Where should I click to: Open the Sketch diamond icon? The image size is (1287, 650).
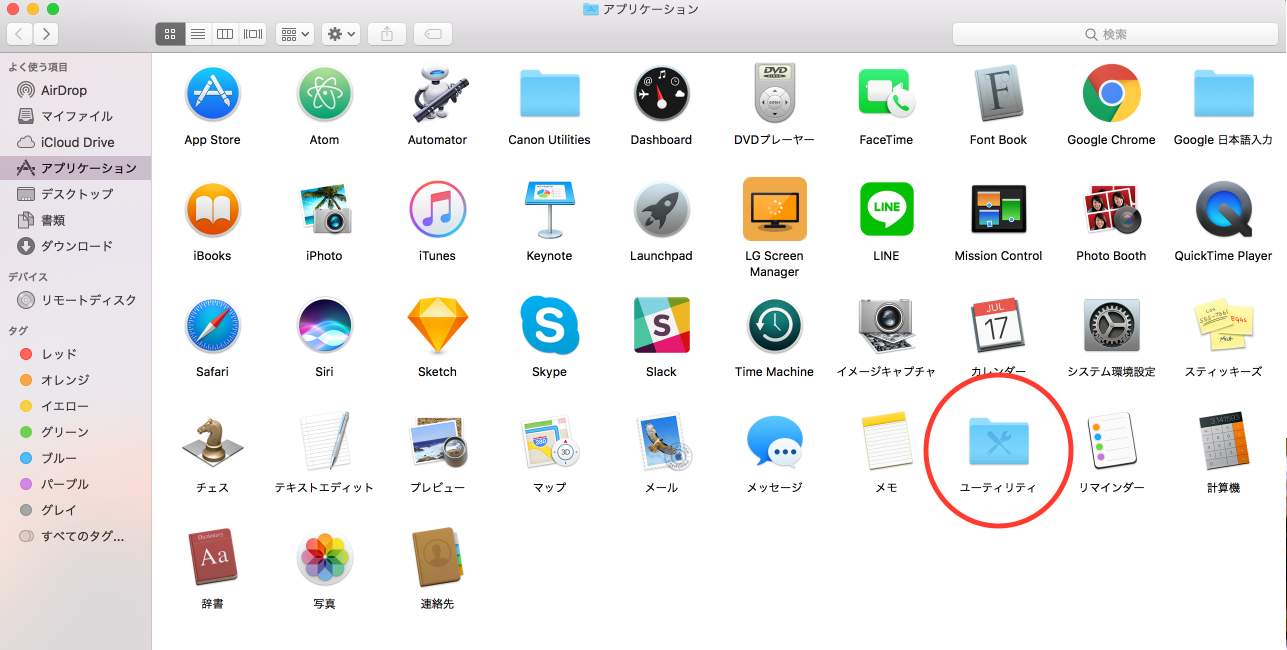pyautogui.click(x=437, y=326)
